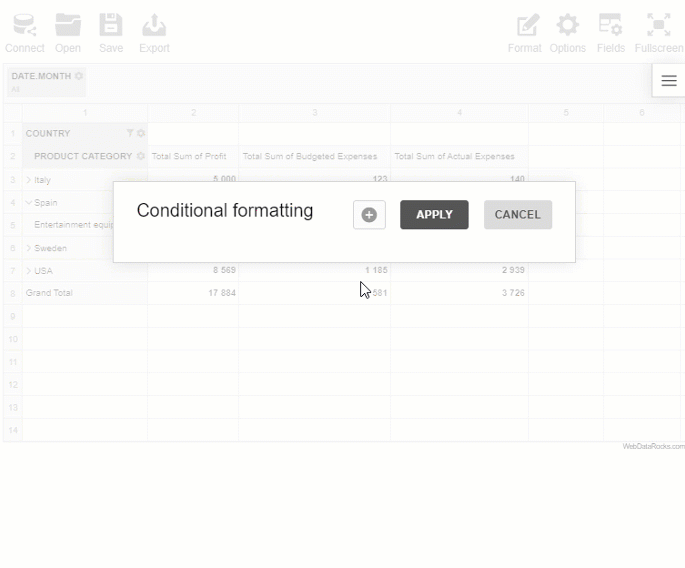Image resolution: width=685 pixels, height=568 pixels.
Task: Collapse the Spain row
Action: tap(28, 202)
